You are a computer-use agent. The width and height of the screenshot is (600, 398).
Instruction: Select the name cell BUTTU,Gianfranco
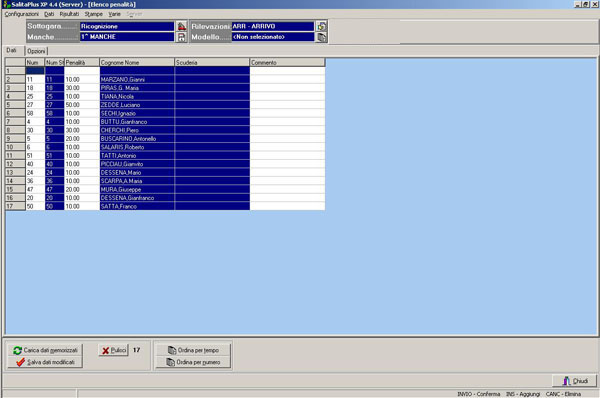point(137,122)
